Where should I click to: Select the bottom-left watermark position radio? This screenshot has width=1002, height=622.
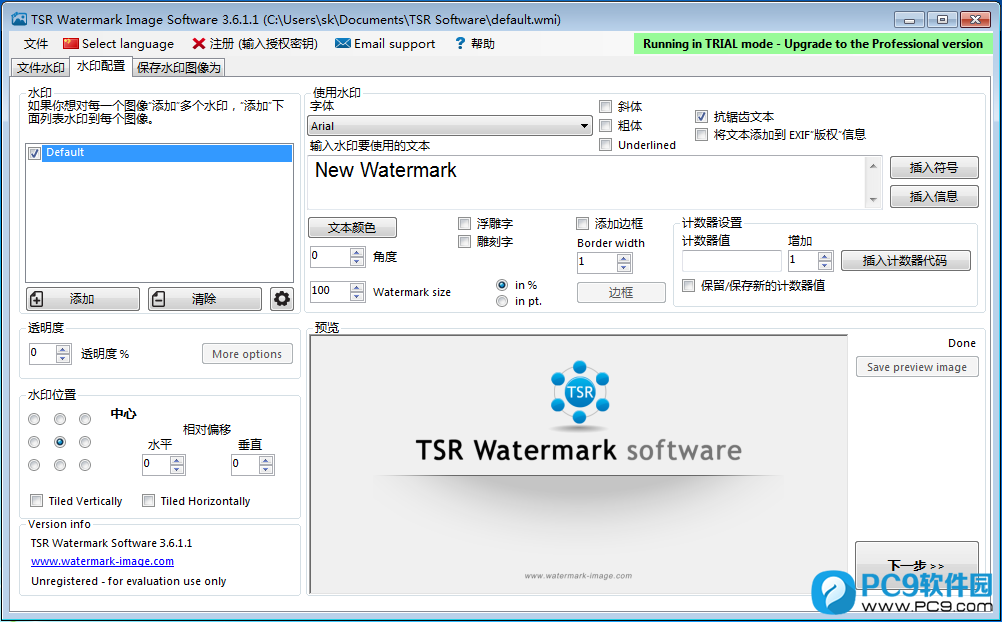coord(34,465)
